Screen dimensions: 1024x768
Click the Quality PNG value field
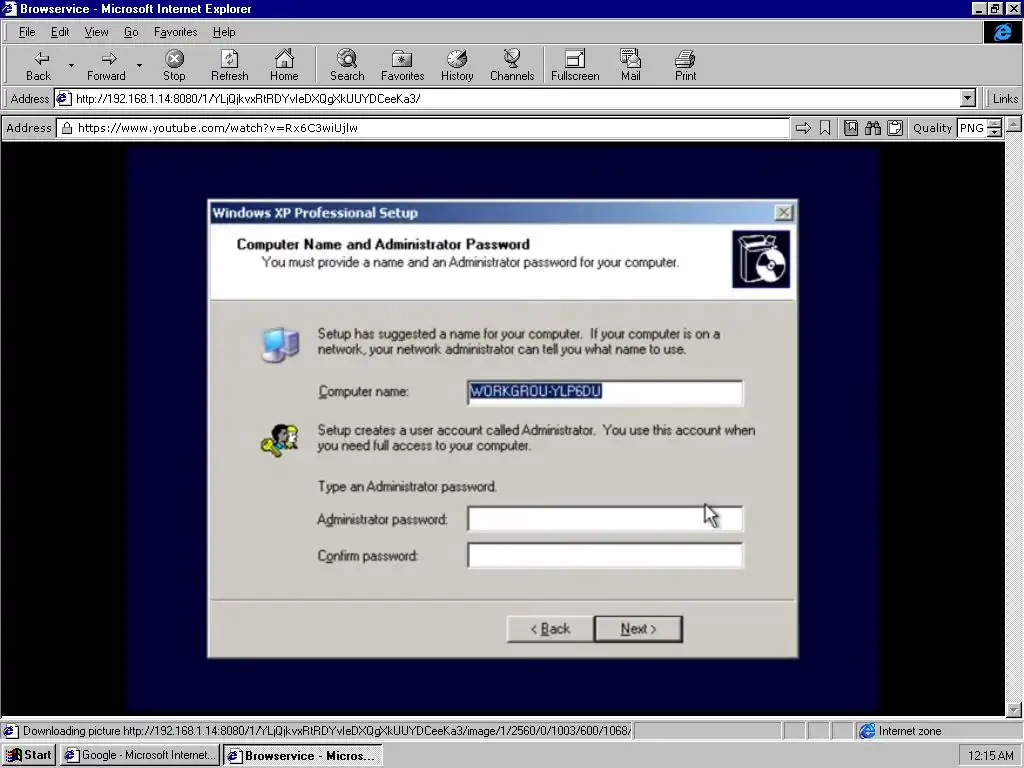point(972,128)
